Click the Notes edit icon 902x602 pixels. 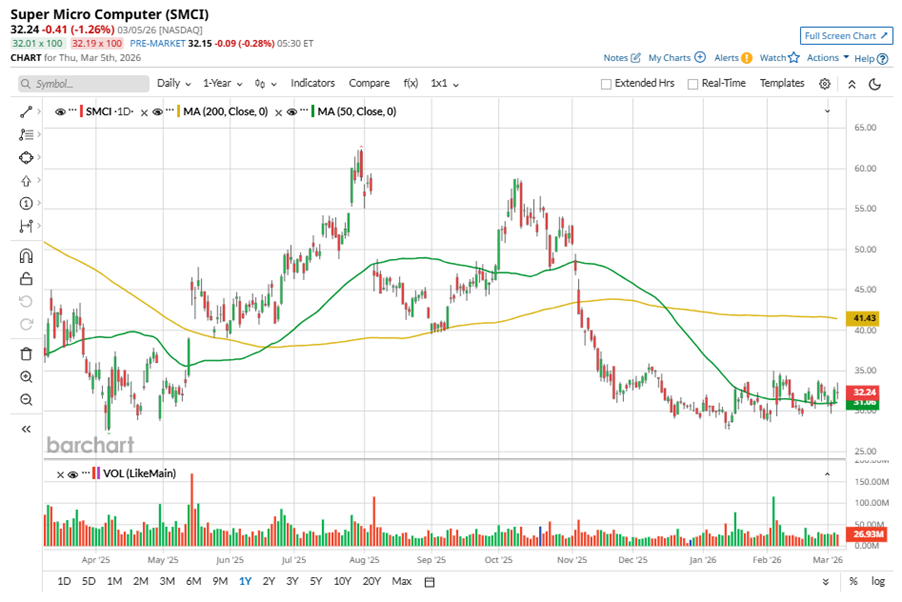click(x=636, y=58)
